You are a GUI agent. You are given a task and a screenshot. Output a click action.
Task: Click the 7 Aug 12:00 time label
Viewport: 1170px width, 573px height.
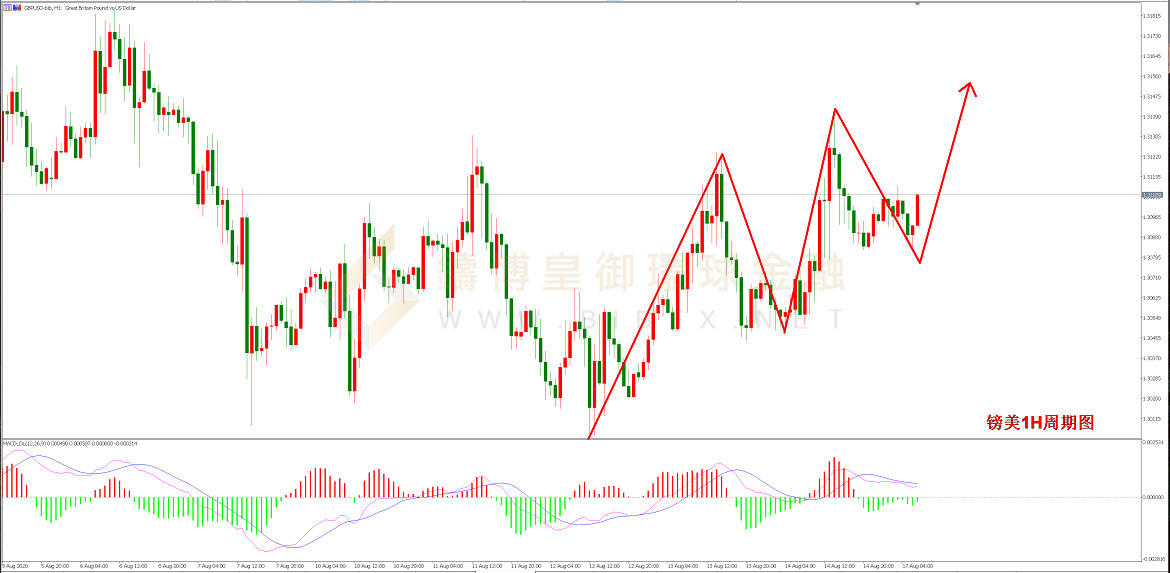pyautogui.click(x=249, y=566)
